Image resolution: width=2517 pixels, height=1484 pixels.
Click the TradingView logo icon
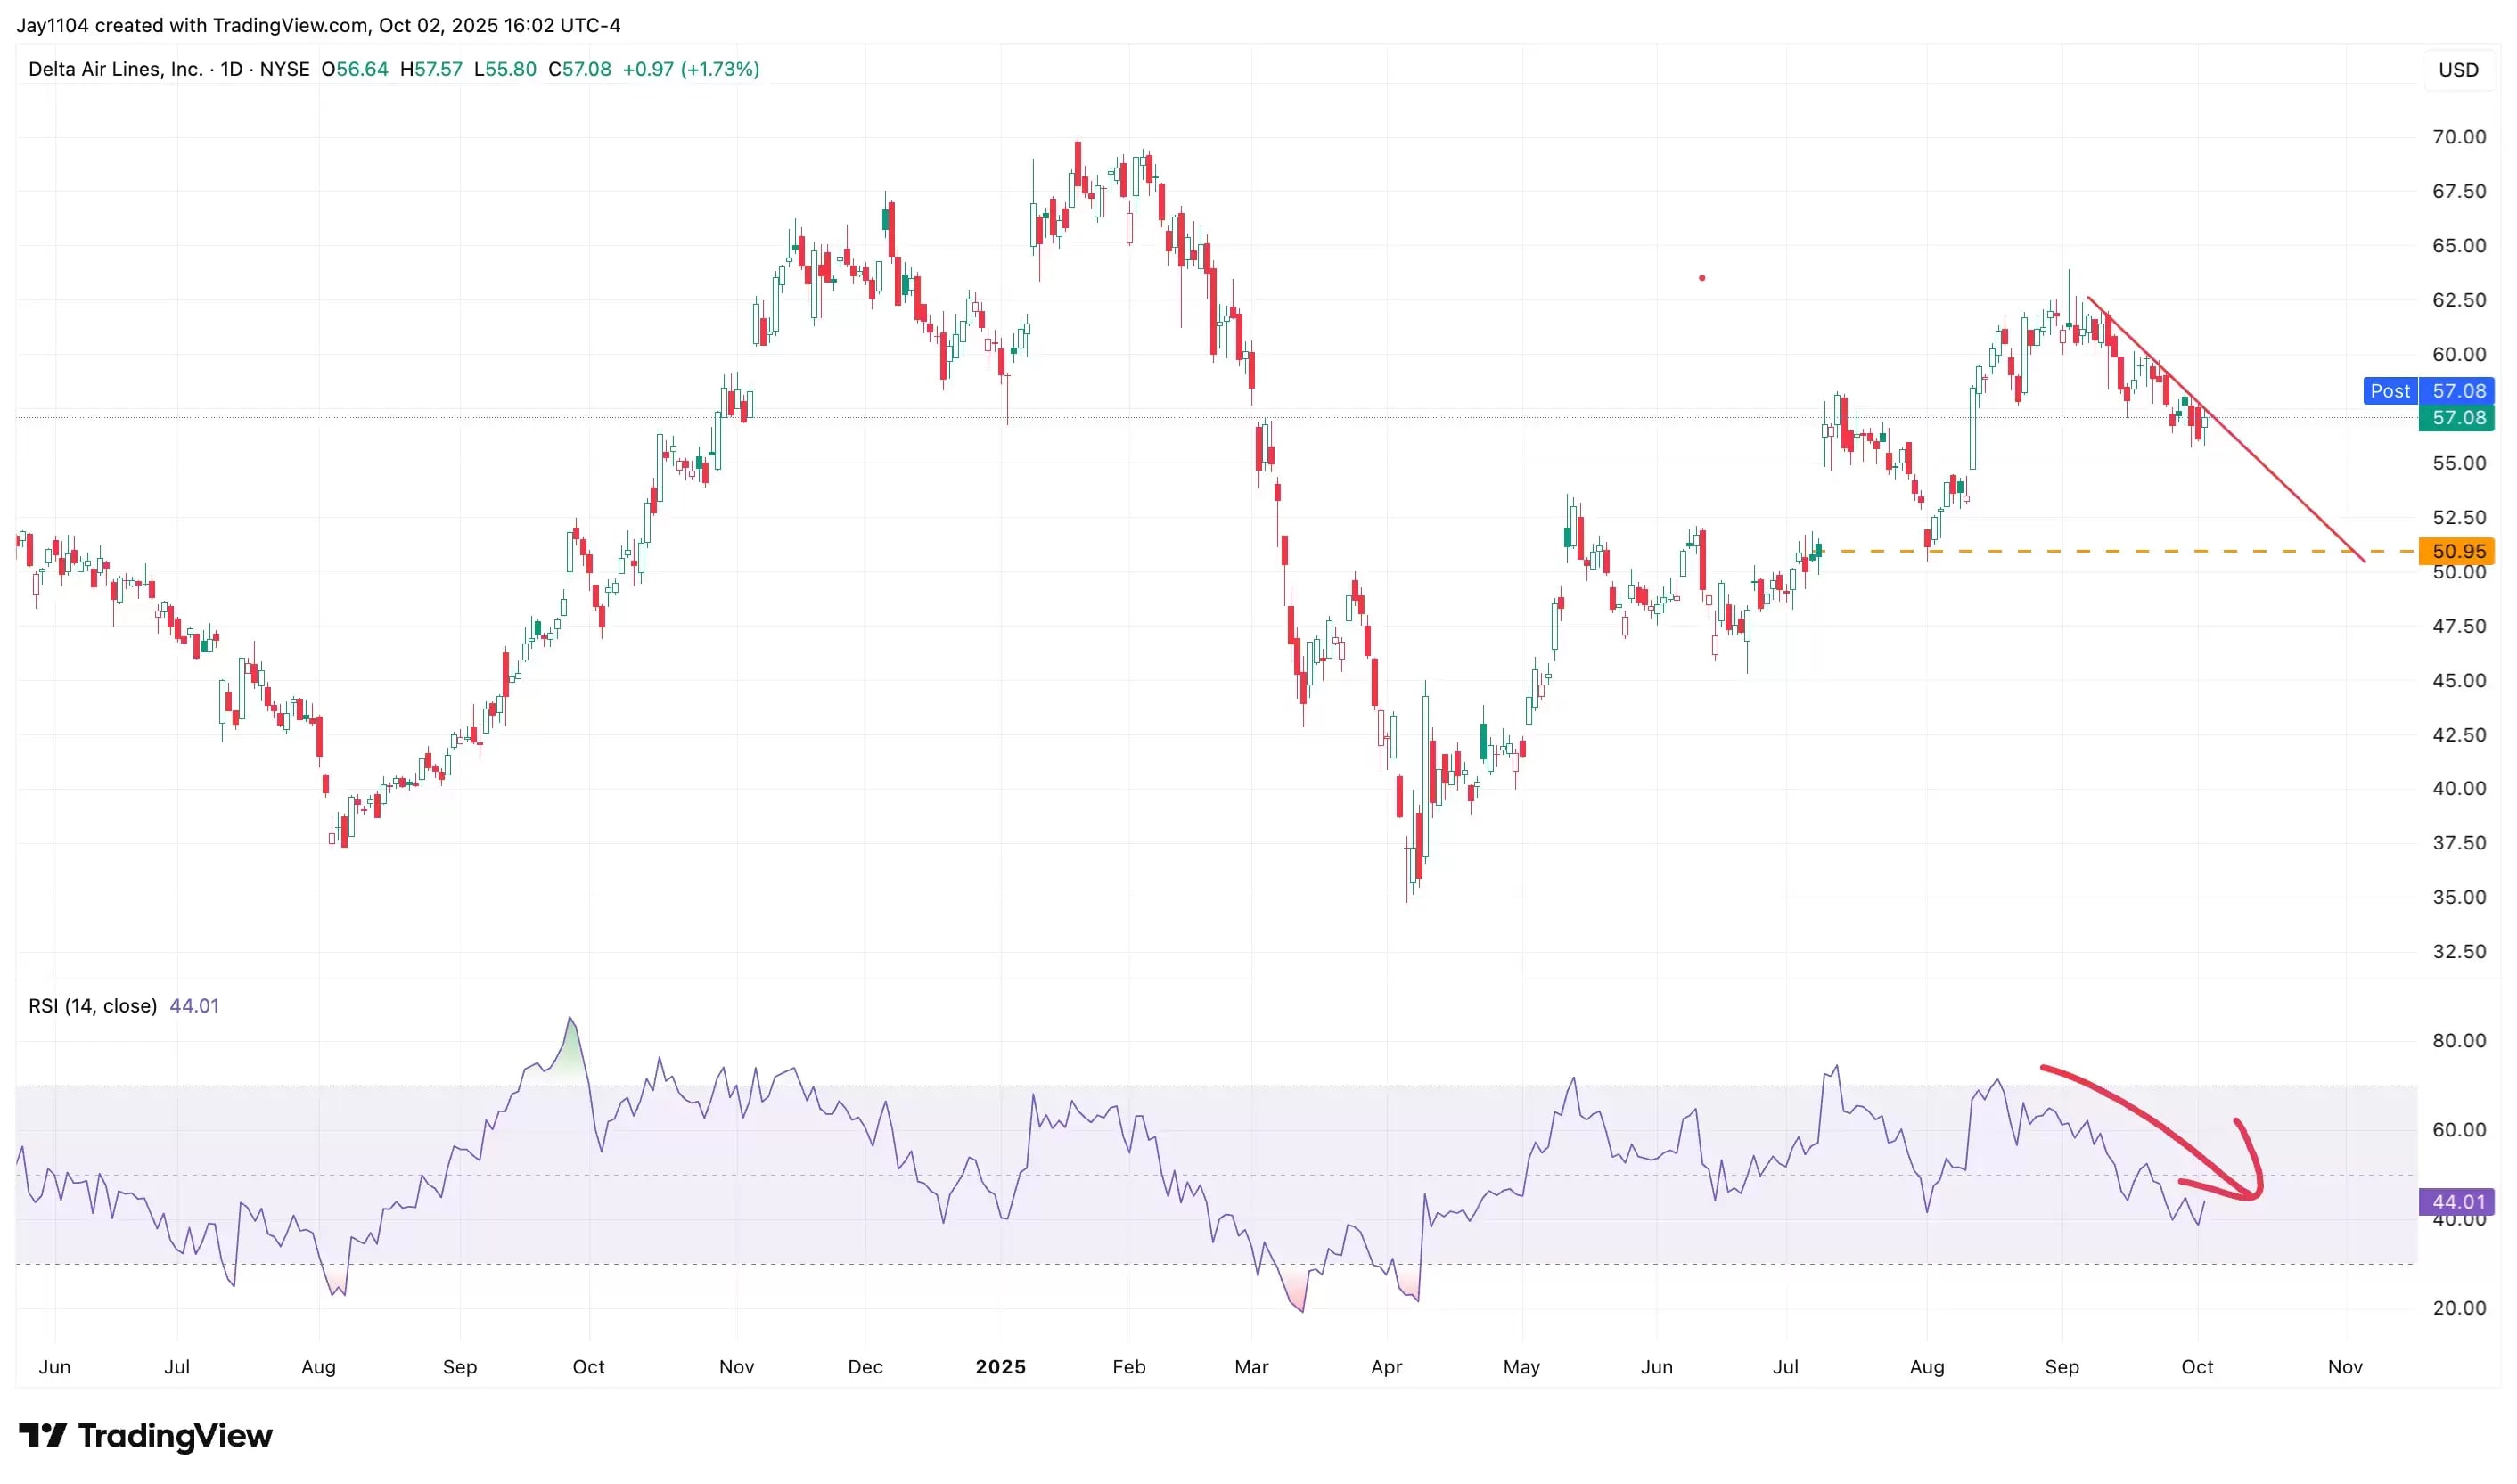pyautogui.click(x=42, y=1436)
